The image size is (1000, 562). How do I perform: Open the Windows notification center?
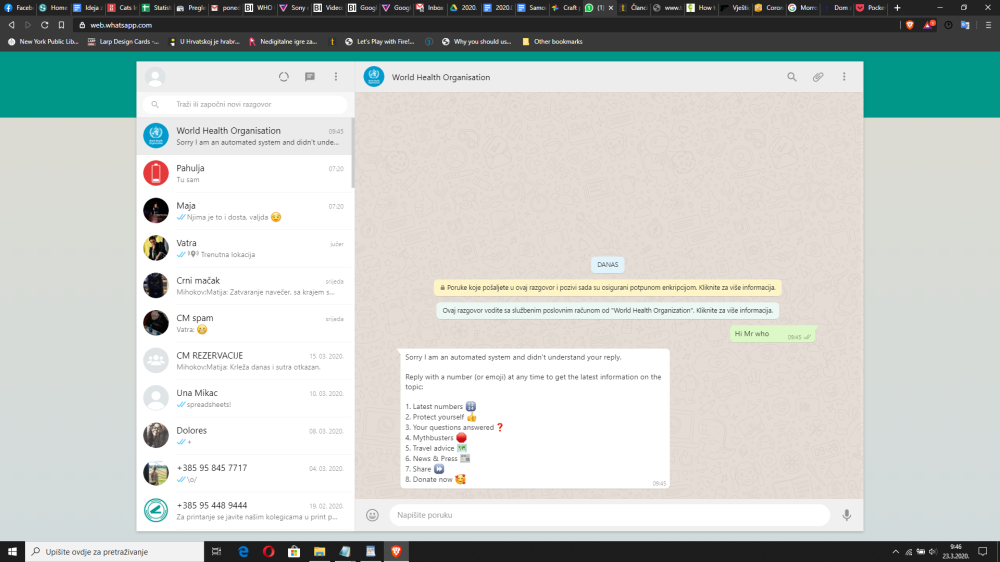983,552
